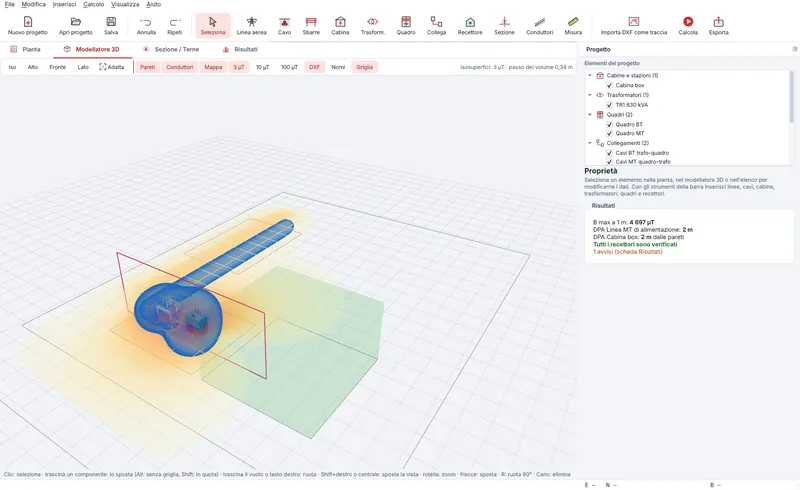The image size is (800, 490).
Task: Toggle the Conduttori display in 3D view
Action: click(180, 67)
